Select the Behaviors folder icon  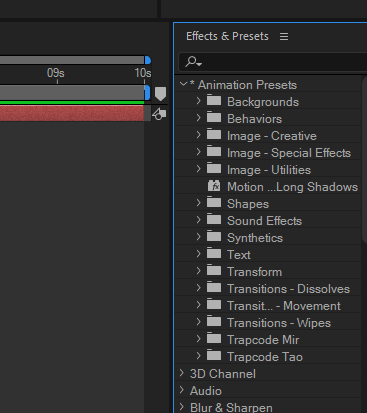pos(214,117)
